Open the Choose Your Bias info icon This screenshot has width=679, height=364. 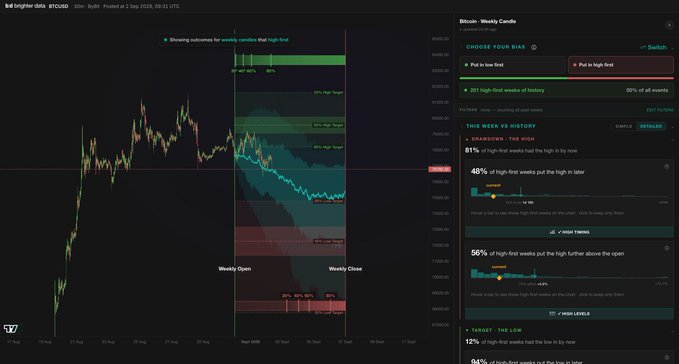534,47
